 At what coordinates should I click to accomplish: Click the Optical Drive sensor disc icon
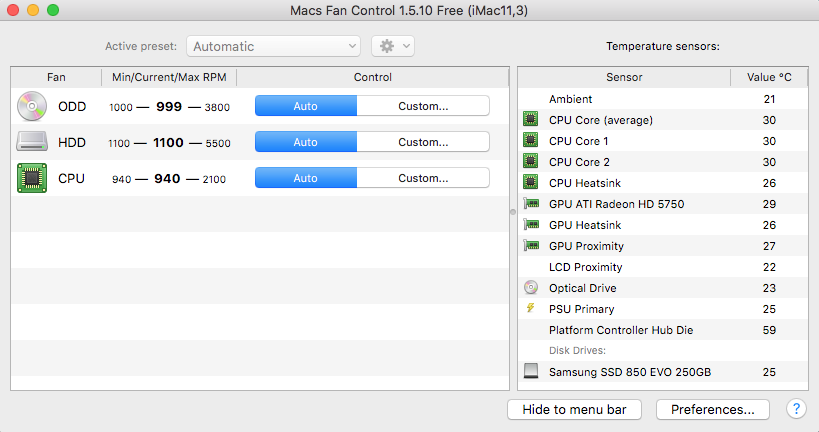click(x=530, y=288)
